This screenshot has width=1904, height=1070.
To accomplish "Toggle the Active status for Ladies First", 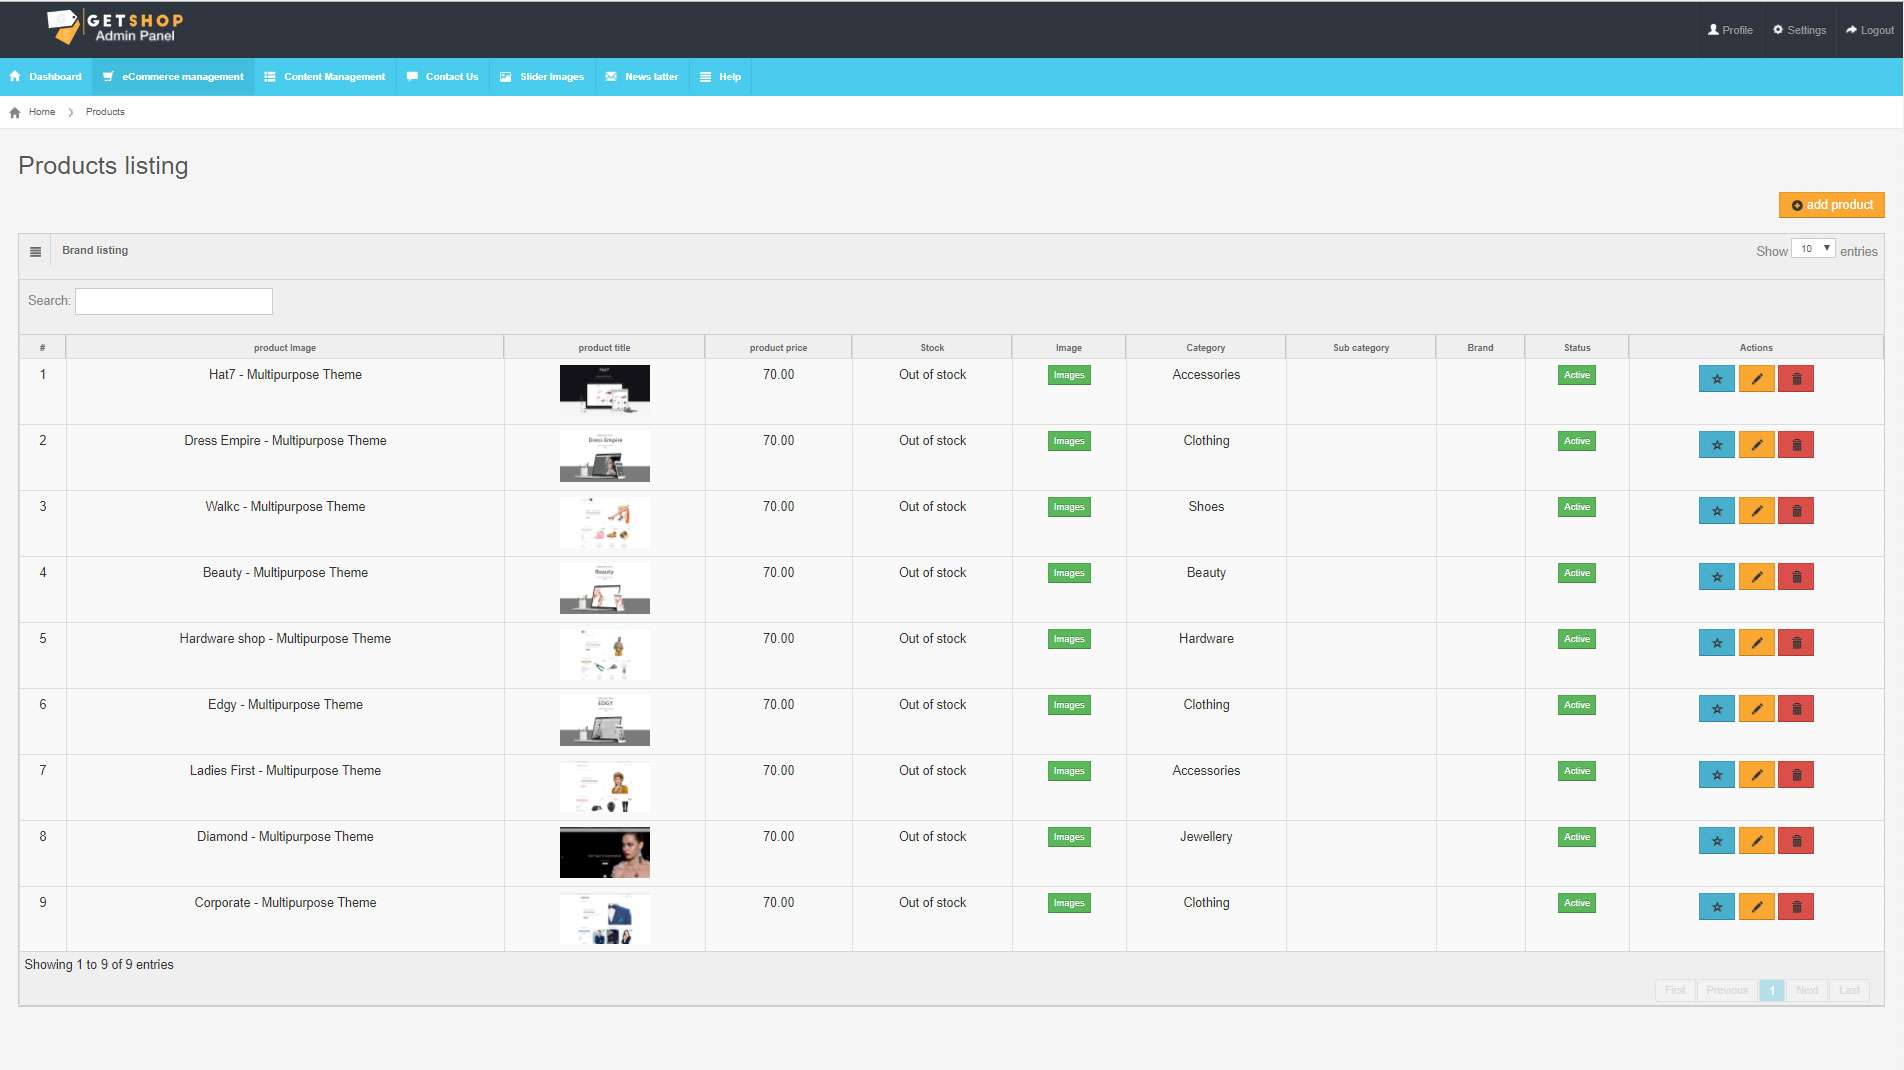I will point(1576,771).
